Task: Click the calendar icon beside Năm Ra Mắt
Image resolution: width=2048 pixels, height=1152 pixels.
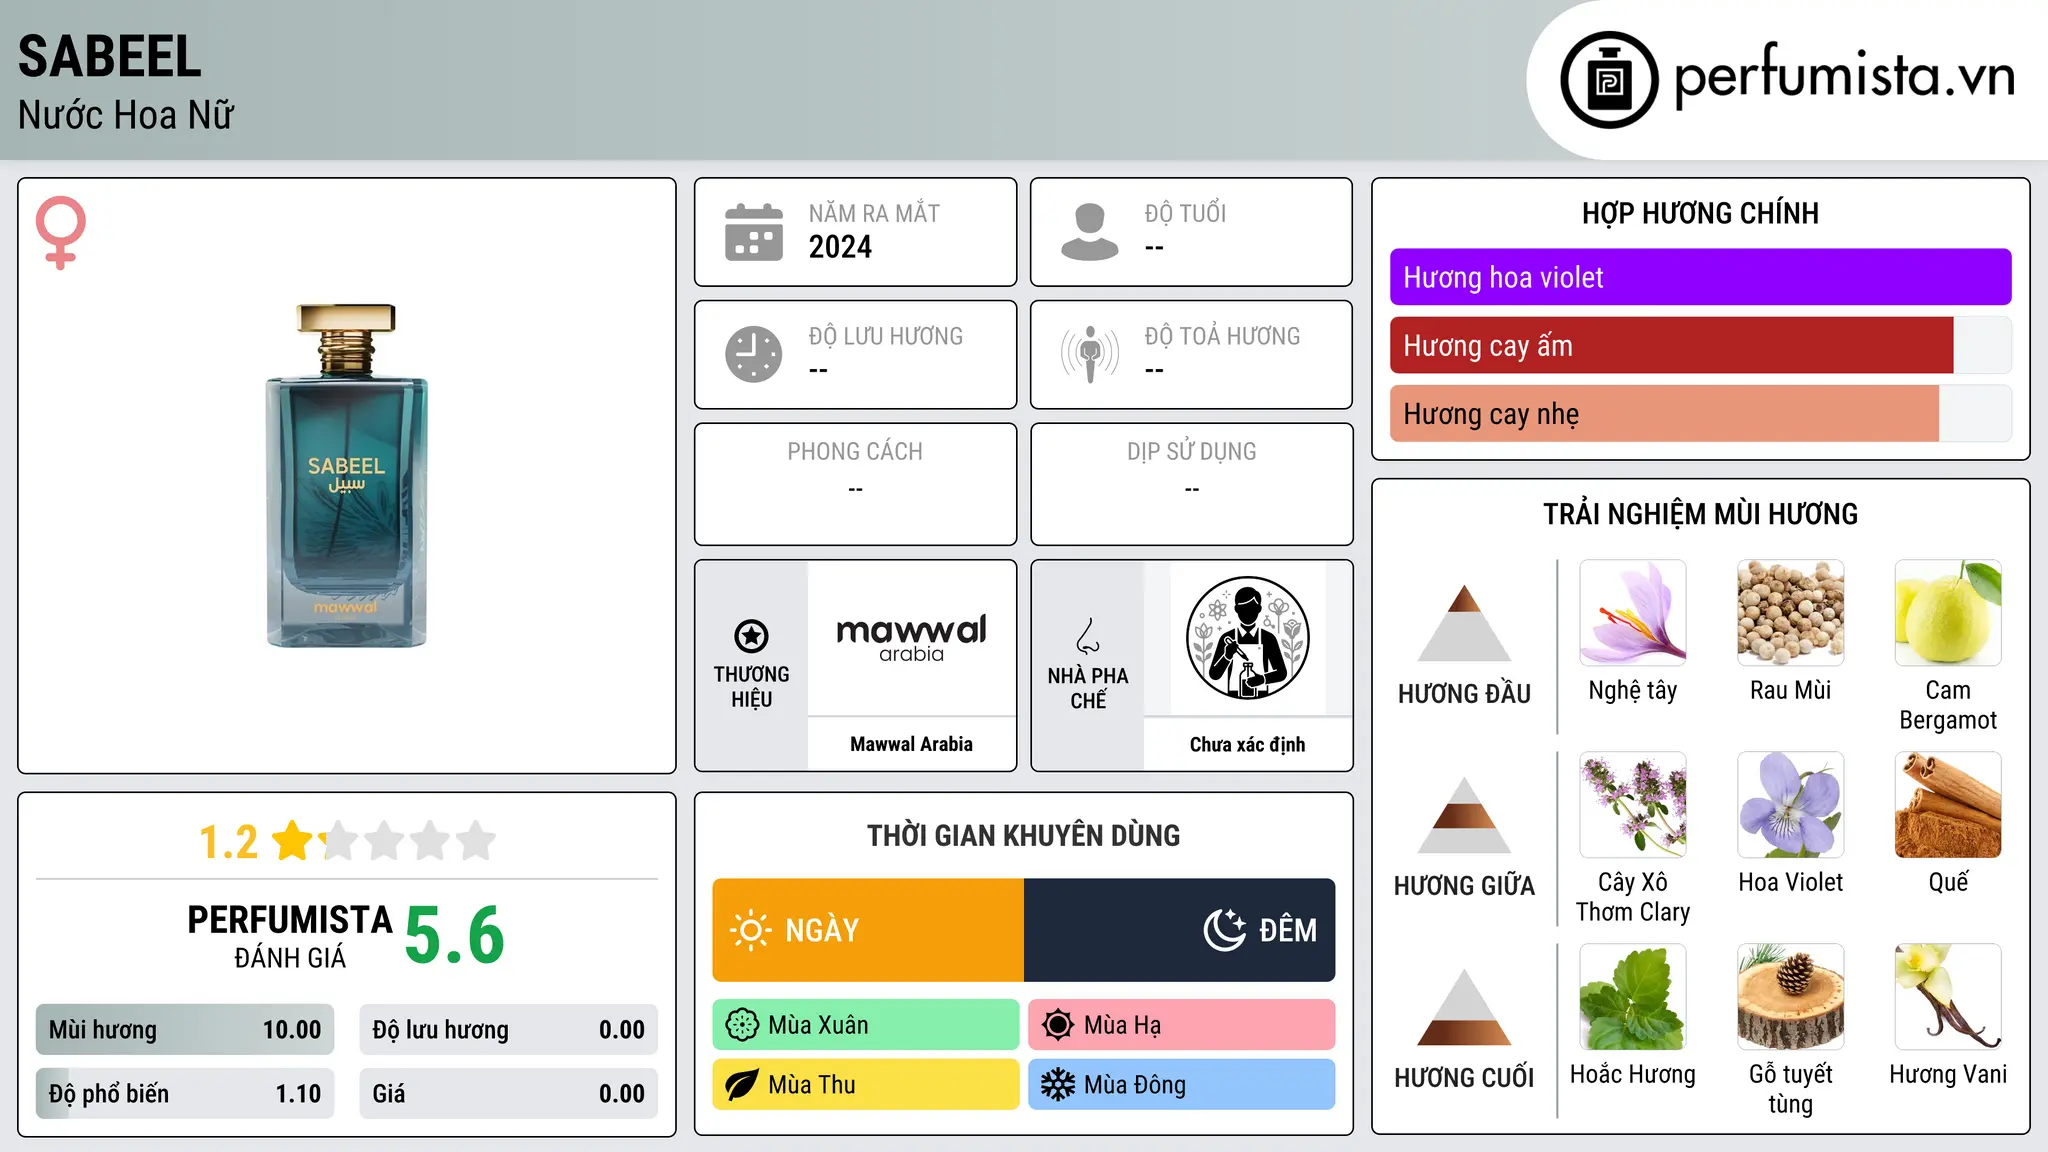Action: pyautogui.click(x=754, y=232)
